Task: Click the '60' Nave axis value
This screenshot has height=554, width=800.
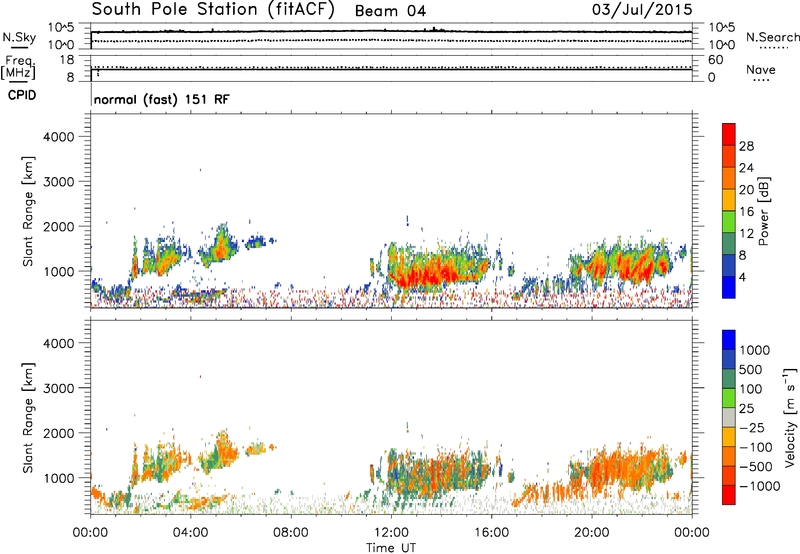Action: tap(715, 60)
